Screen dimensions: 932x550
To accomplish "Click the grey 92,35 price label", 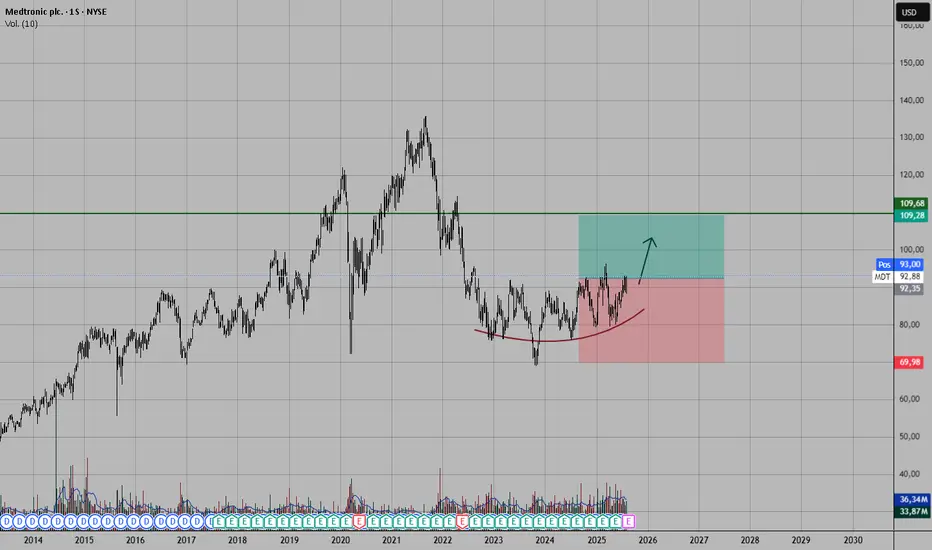I will [909, 288].
